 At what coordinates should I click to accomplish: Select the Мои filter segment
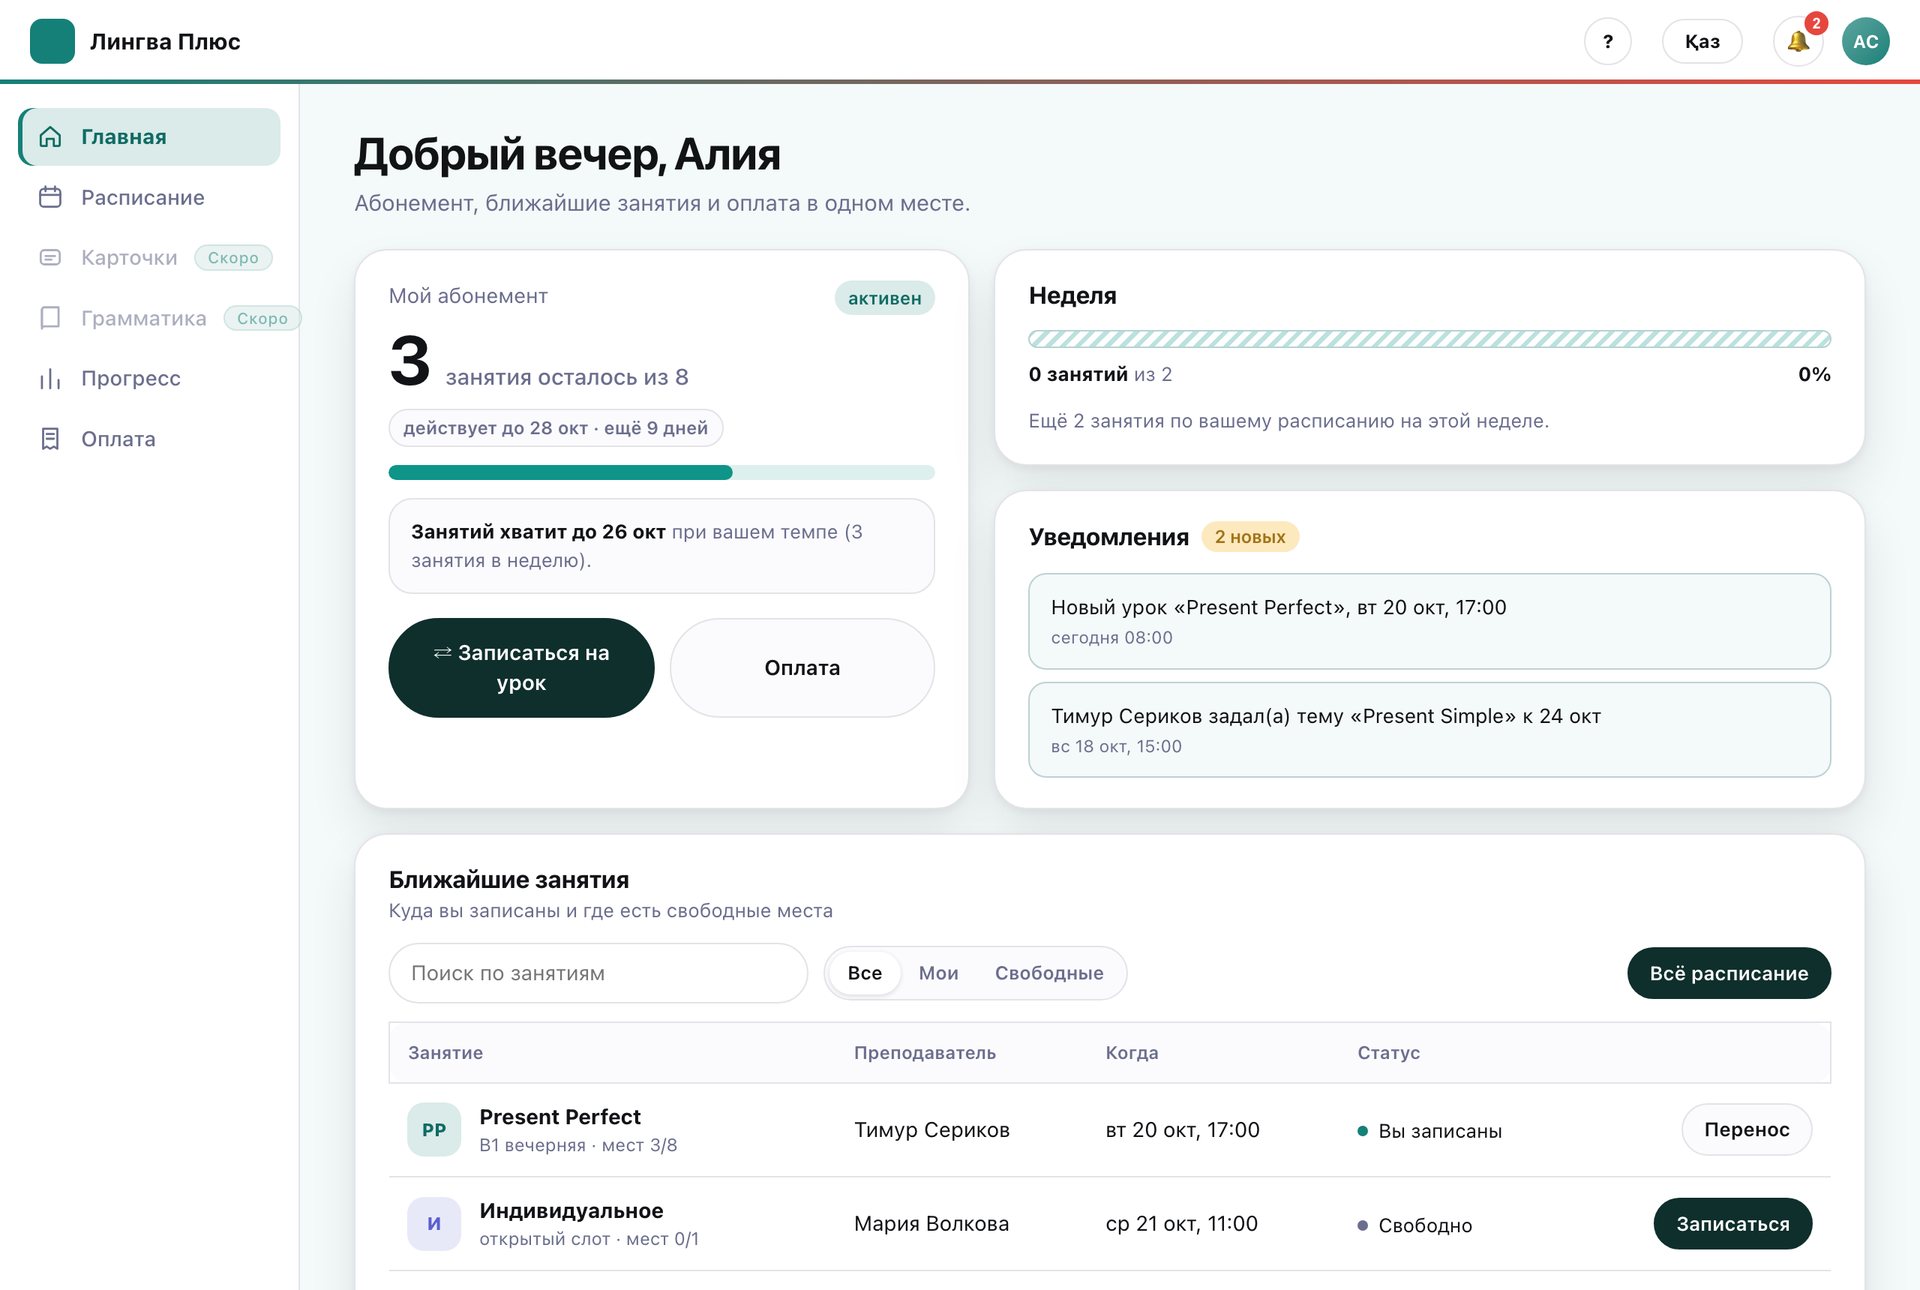tap(938, 973)
